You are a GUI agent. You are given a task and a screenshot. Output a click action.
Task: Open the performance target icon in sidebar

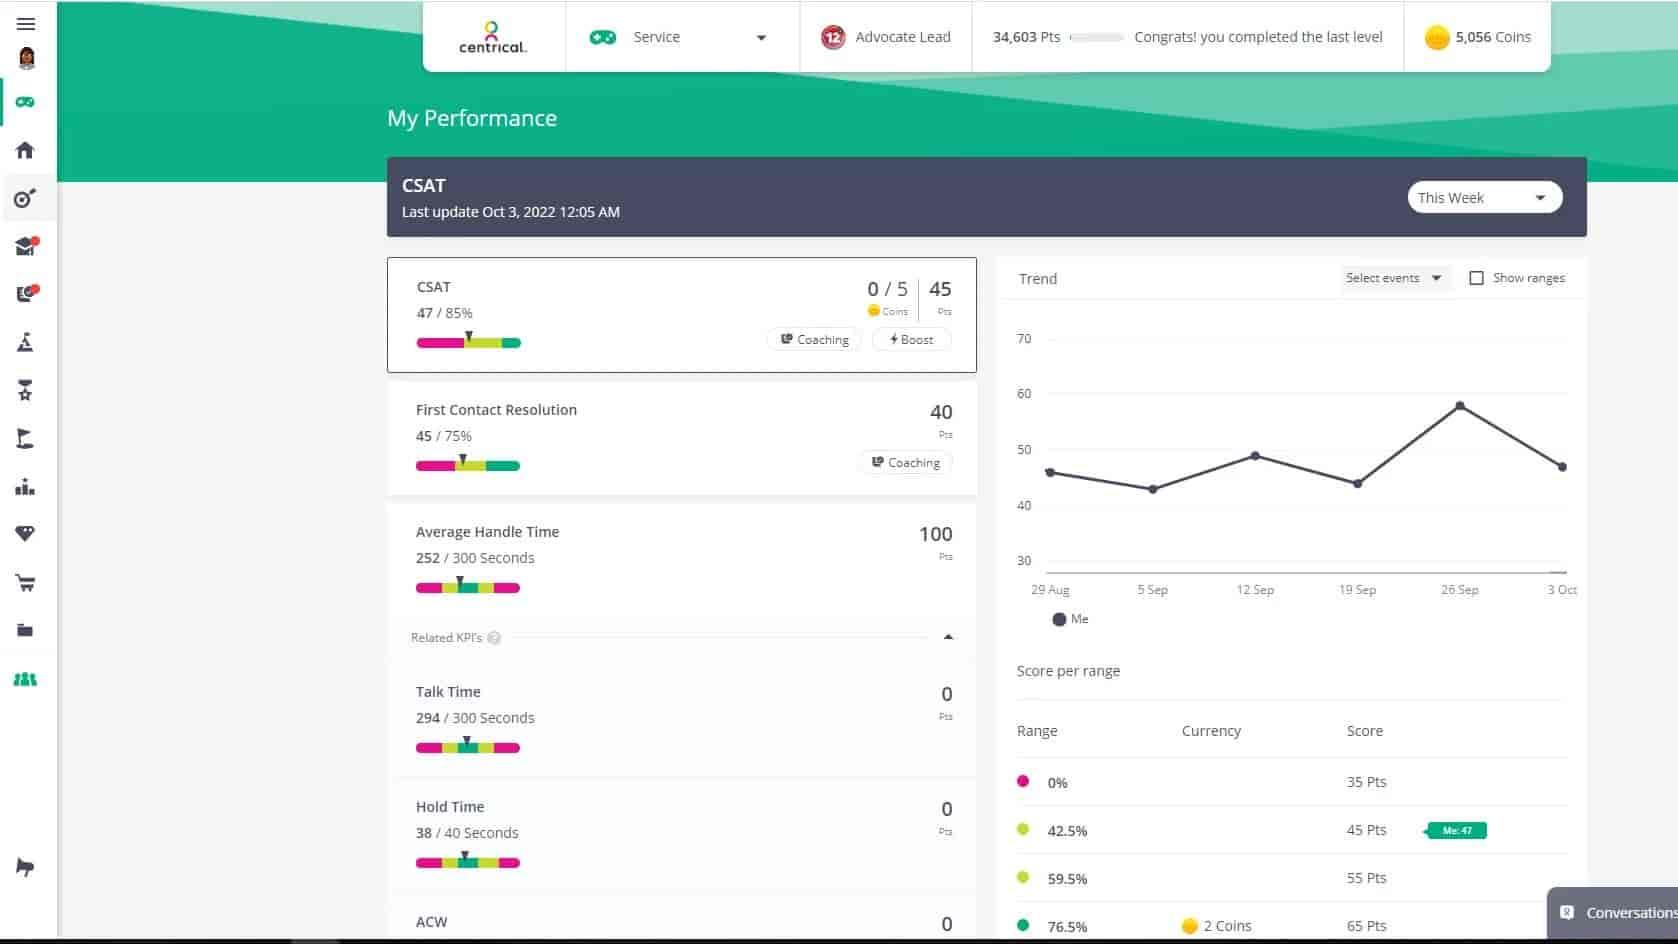tap(26, 198)
